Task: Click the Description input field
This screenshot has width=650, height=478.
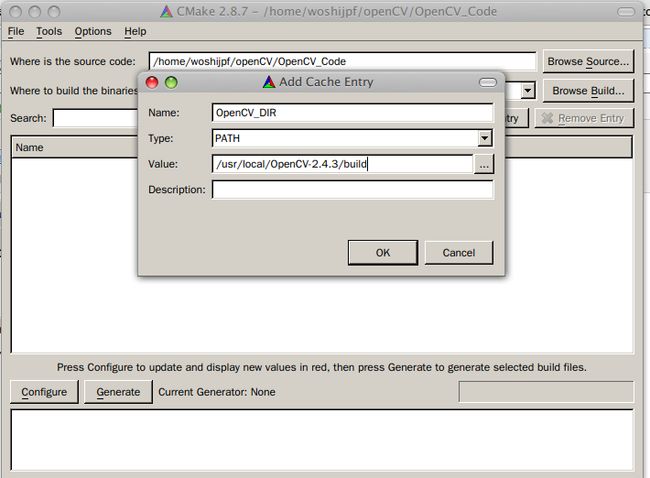Action: pos(352,190)
